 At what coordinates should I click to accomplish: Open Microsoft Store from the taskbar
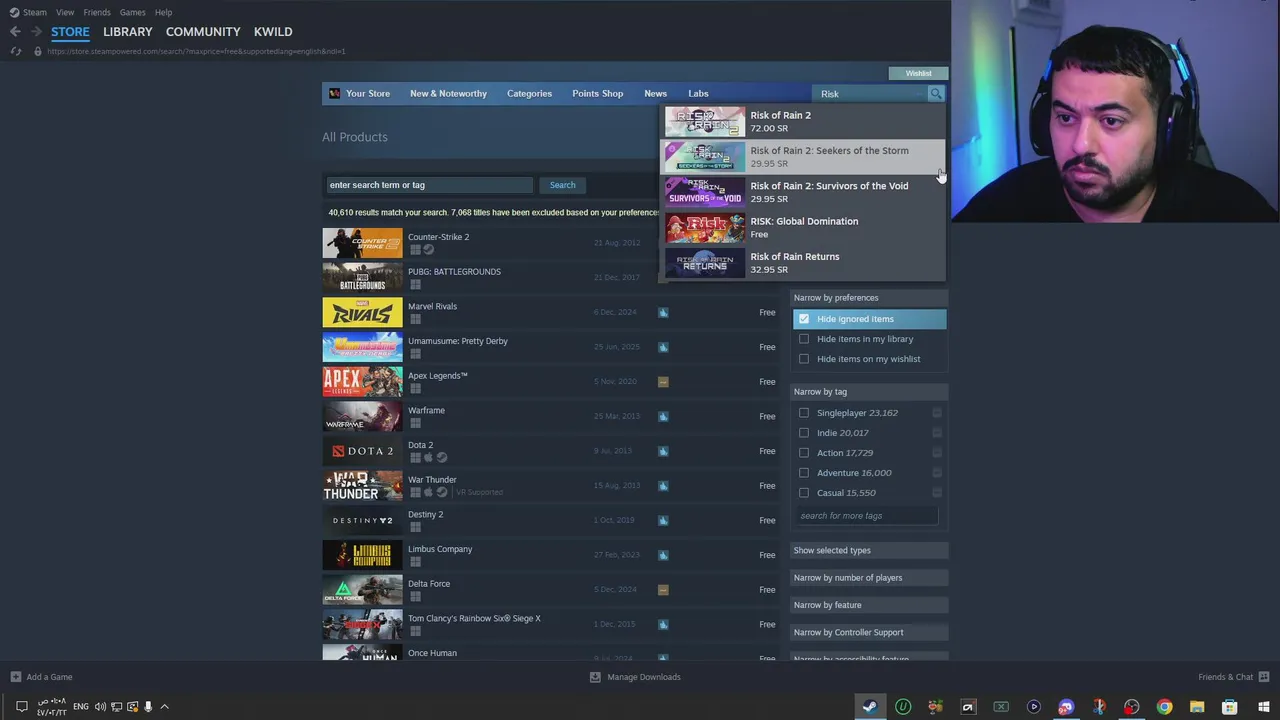point(1229,707)
